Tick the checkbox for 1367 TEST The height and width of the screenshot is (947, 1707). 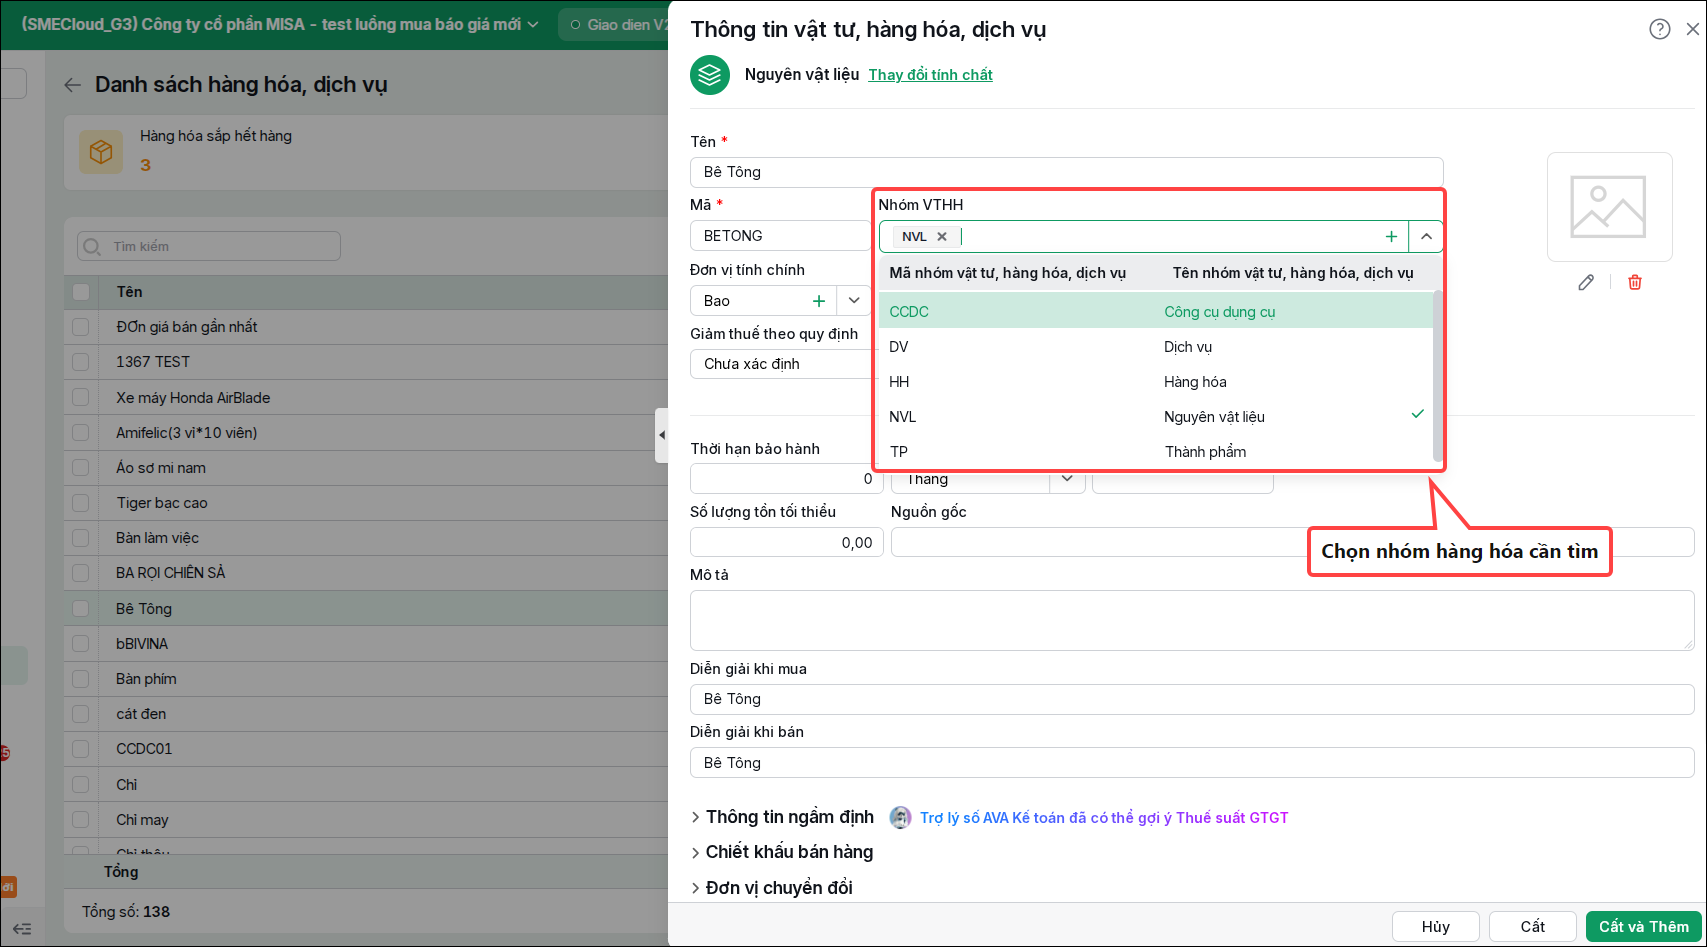tap(81, 362)
